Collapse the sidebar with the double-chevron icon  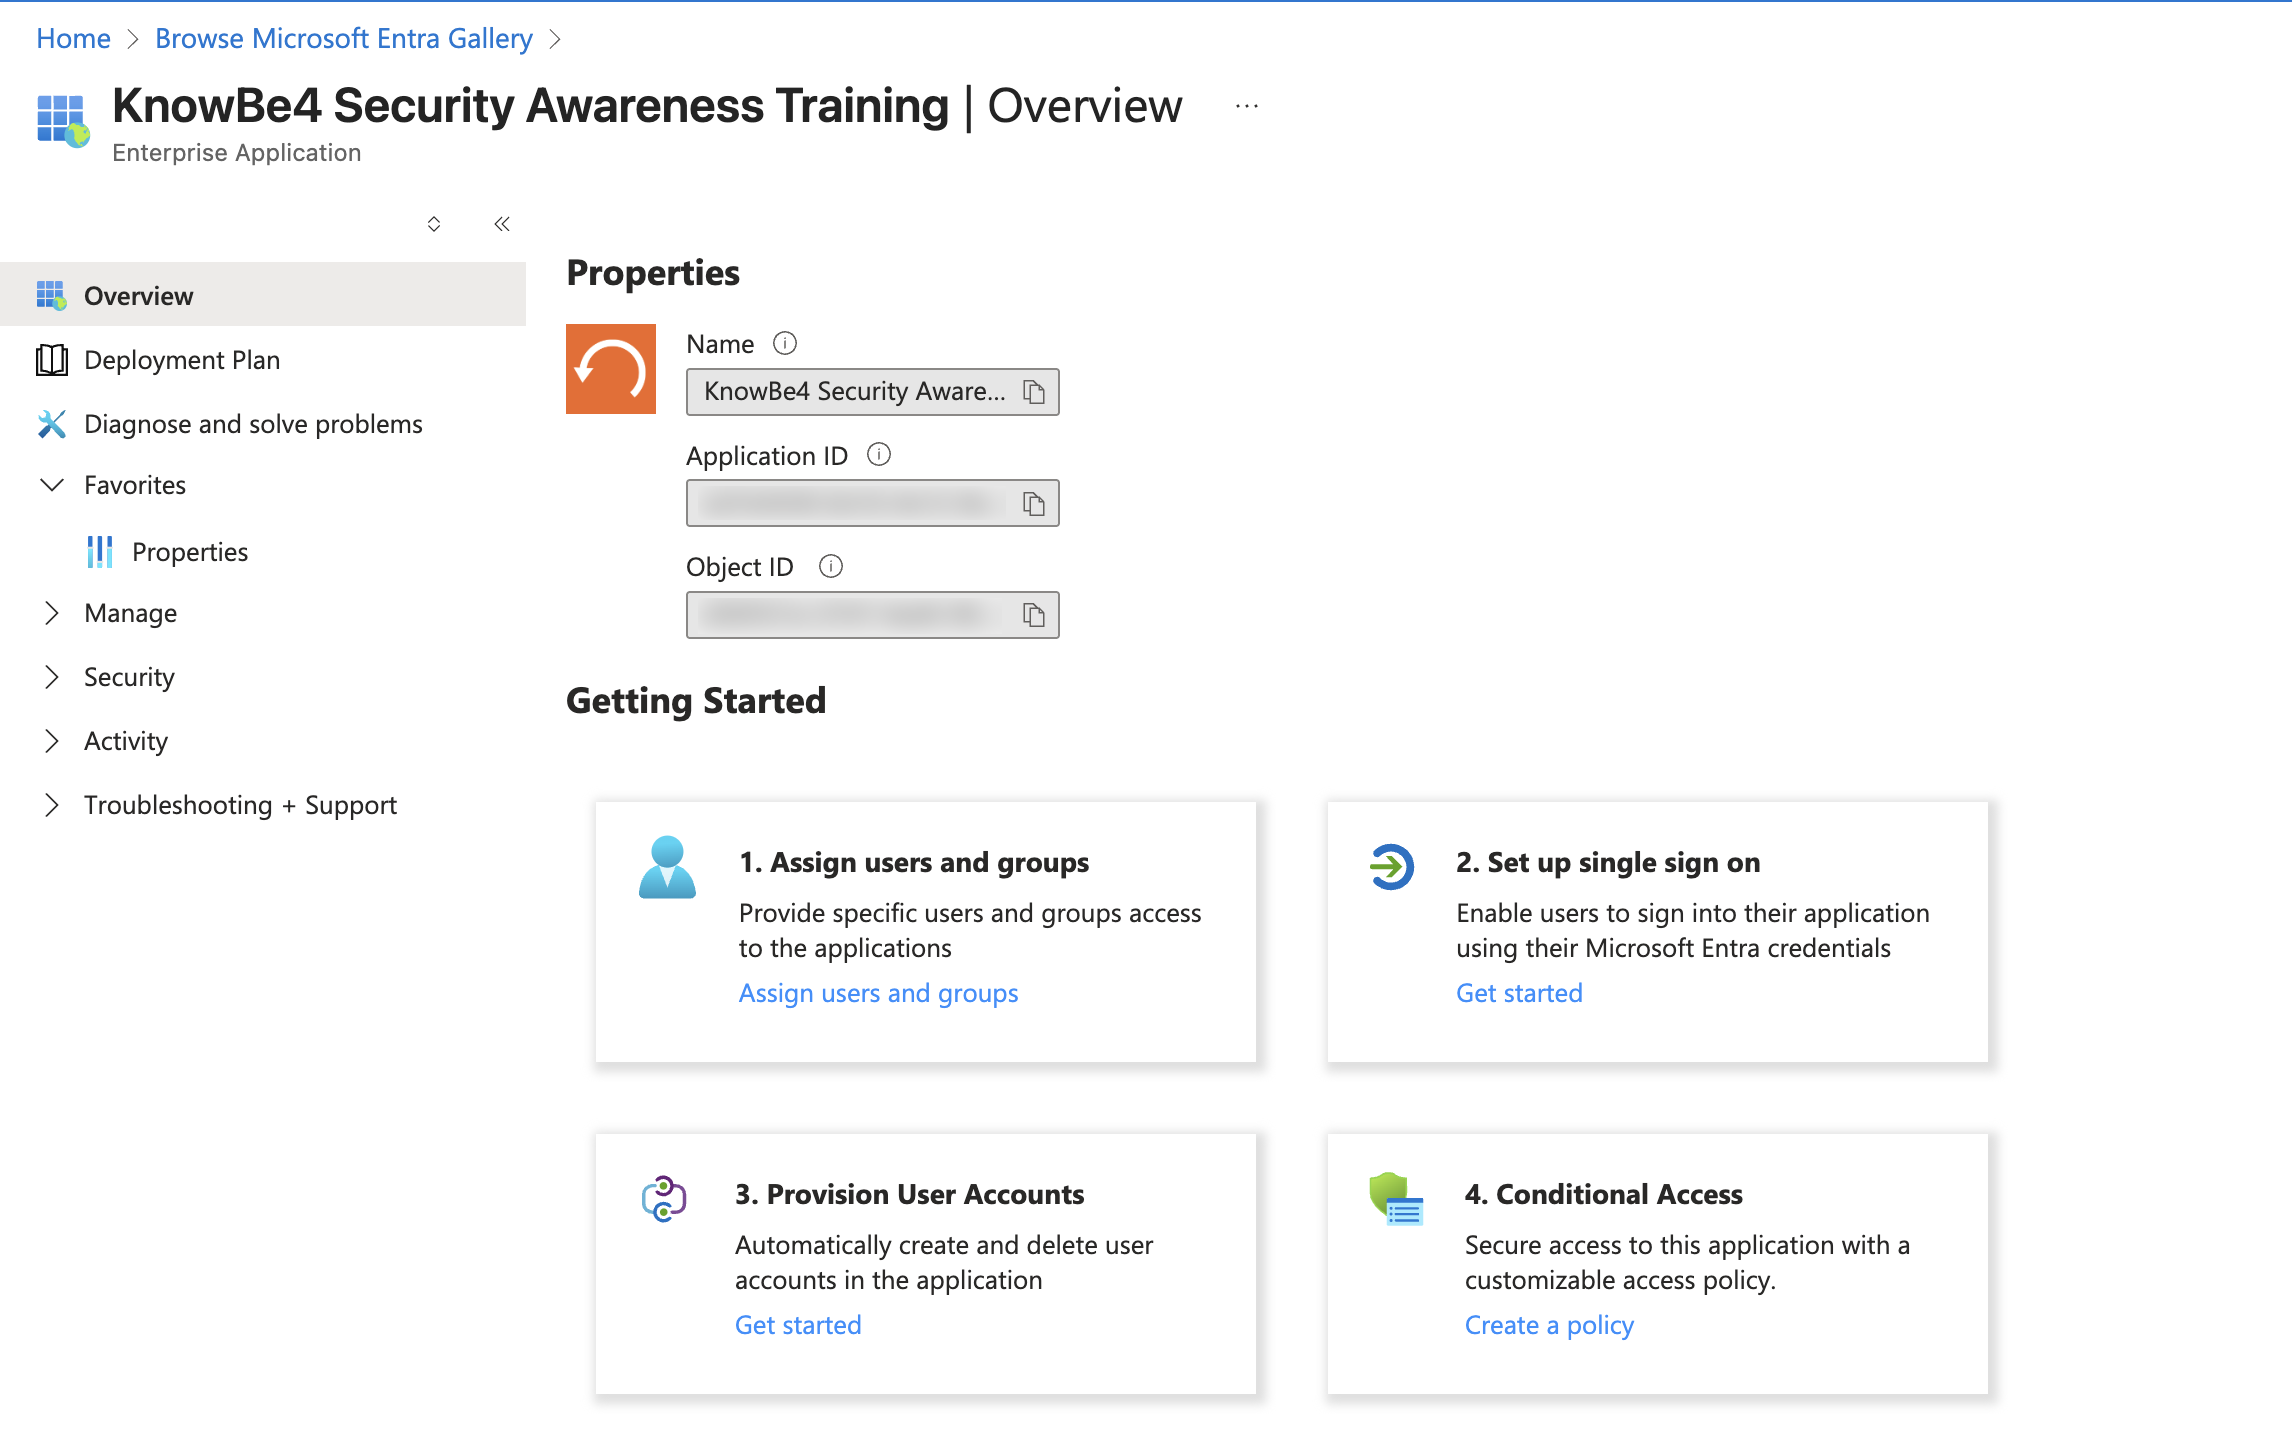click(x=501, y=223)
